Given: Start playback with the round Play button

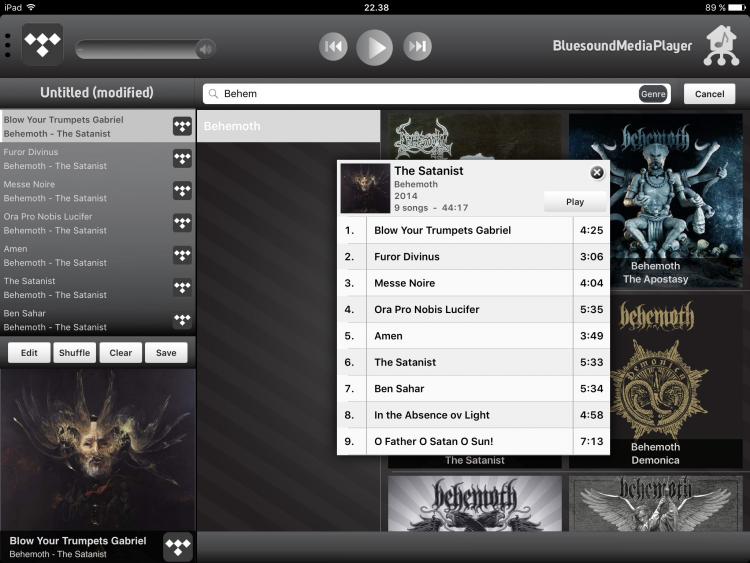Looking at the screenshot, I should pos(375,47).
